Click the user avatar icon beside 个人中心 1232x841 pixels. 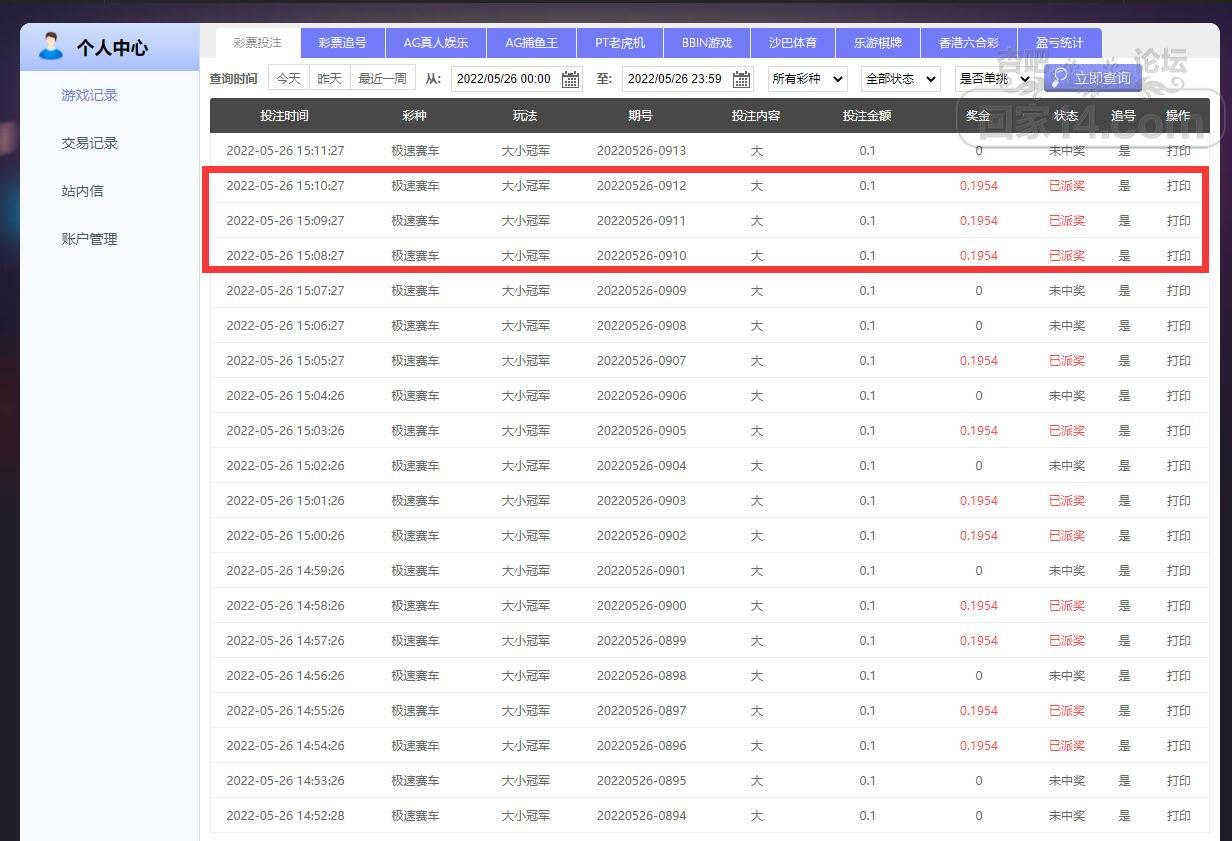[50, 46]
